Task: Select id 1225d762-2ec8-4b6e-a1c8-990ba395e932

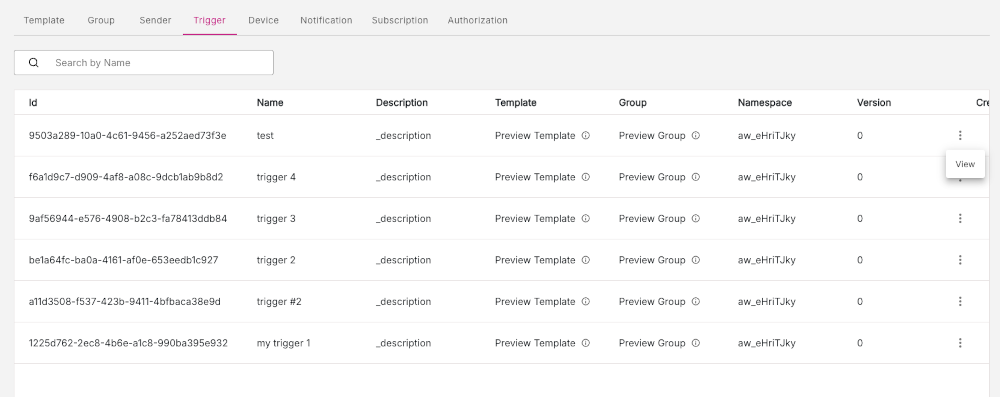Action: pyautogui.click(x=128, y=343)
